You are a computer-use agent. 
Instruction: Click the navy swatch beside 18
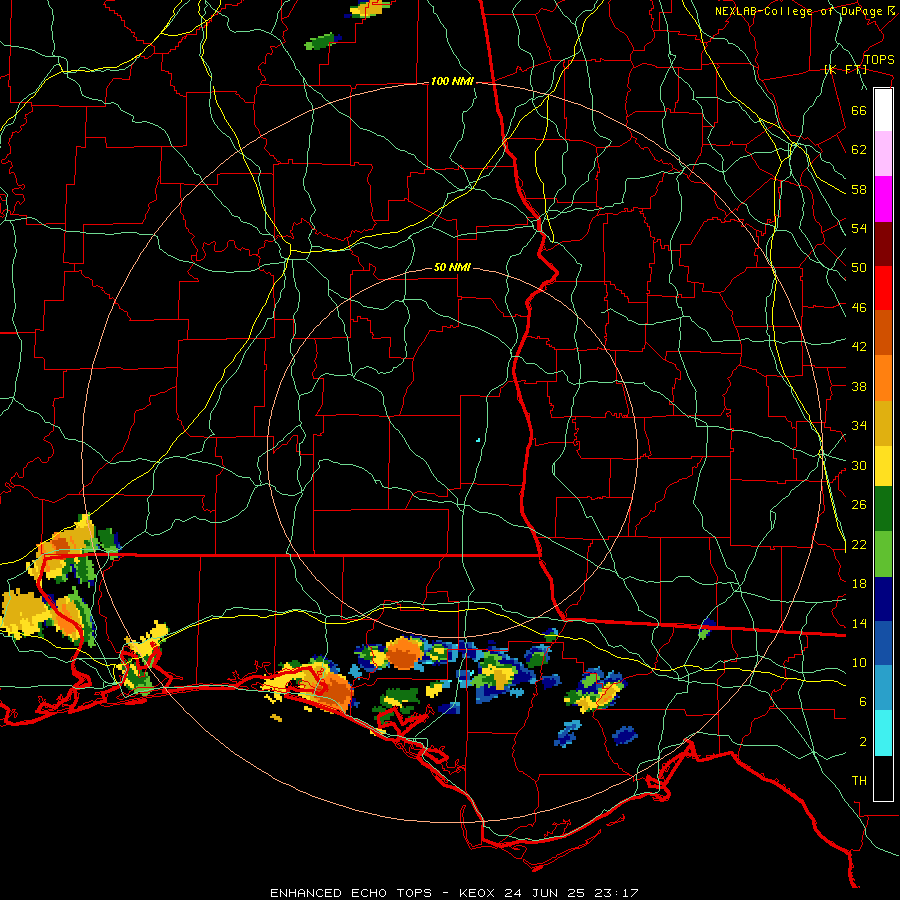pyautogui.click(x=883, y=599)
